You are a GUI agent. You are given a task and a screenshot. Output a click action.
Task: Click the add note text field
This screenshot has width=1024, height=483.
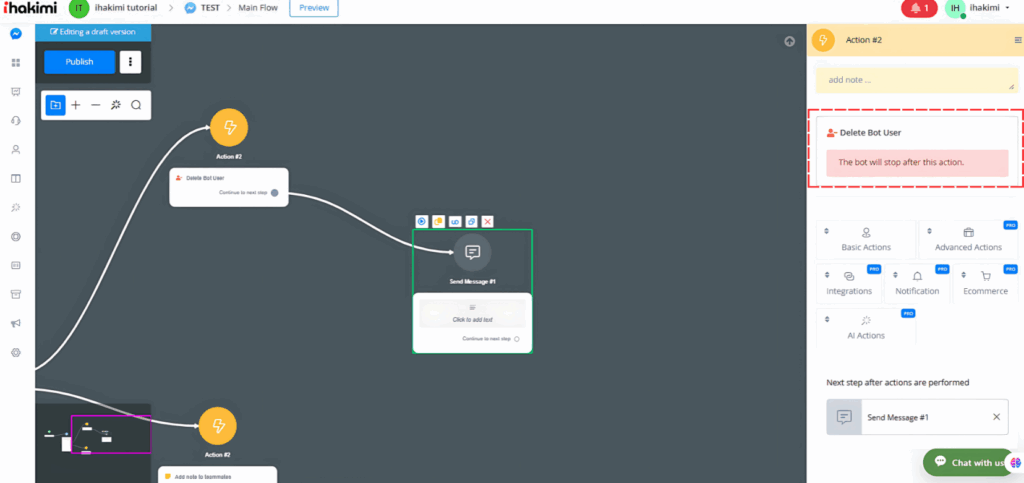point(915,80)
